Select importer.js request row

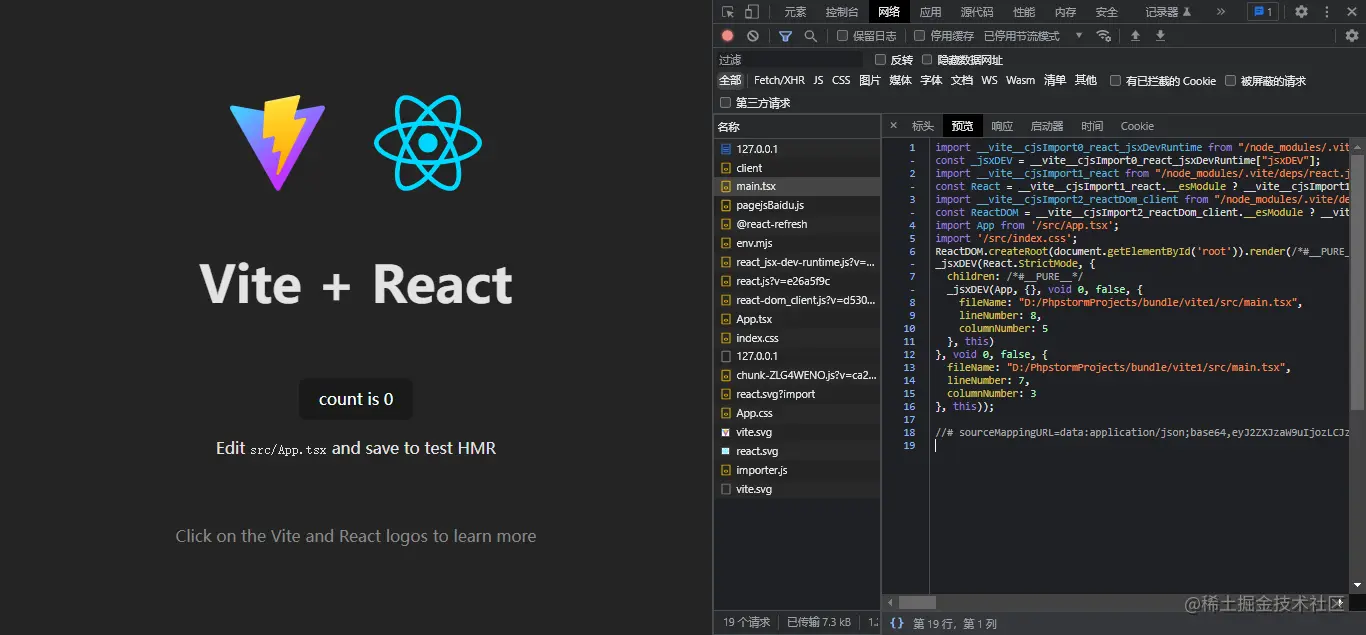[797, 470]
